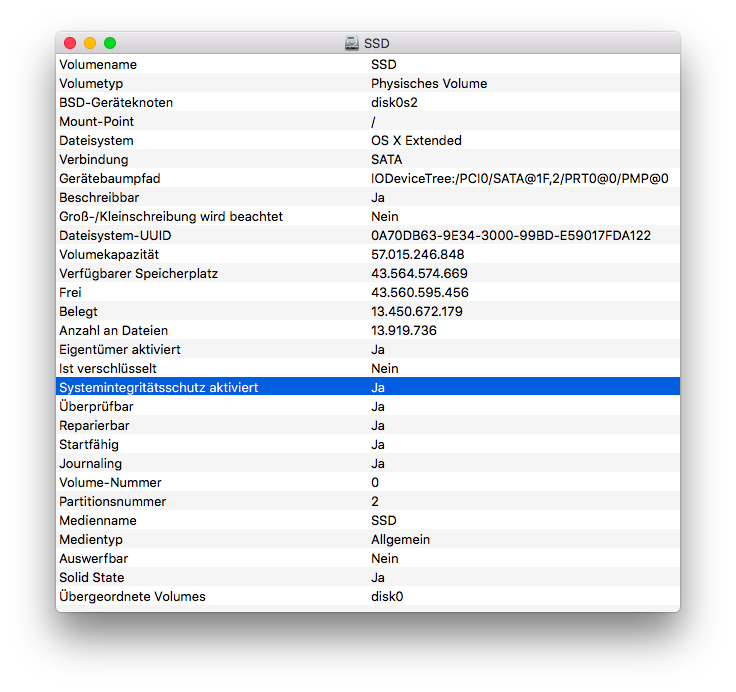736x692 pixels.
Task: Click the value 13.450.672.179
Action: pos(416,312)
